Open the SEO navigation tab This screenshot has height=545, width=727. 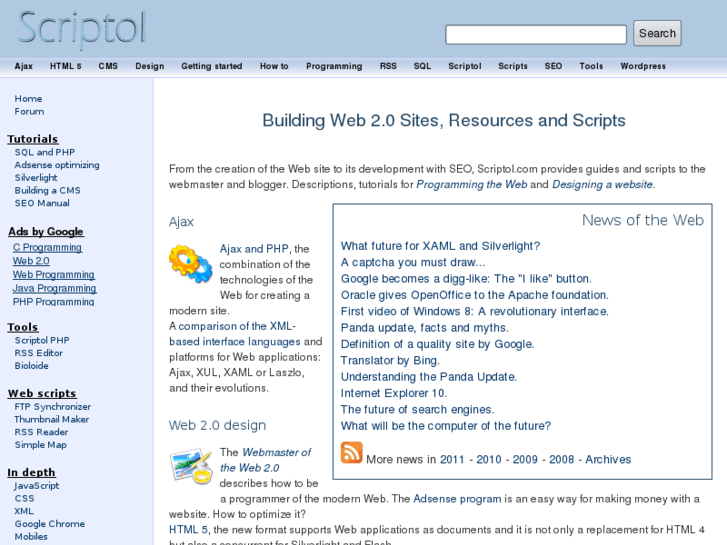[553, 66]
